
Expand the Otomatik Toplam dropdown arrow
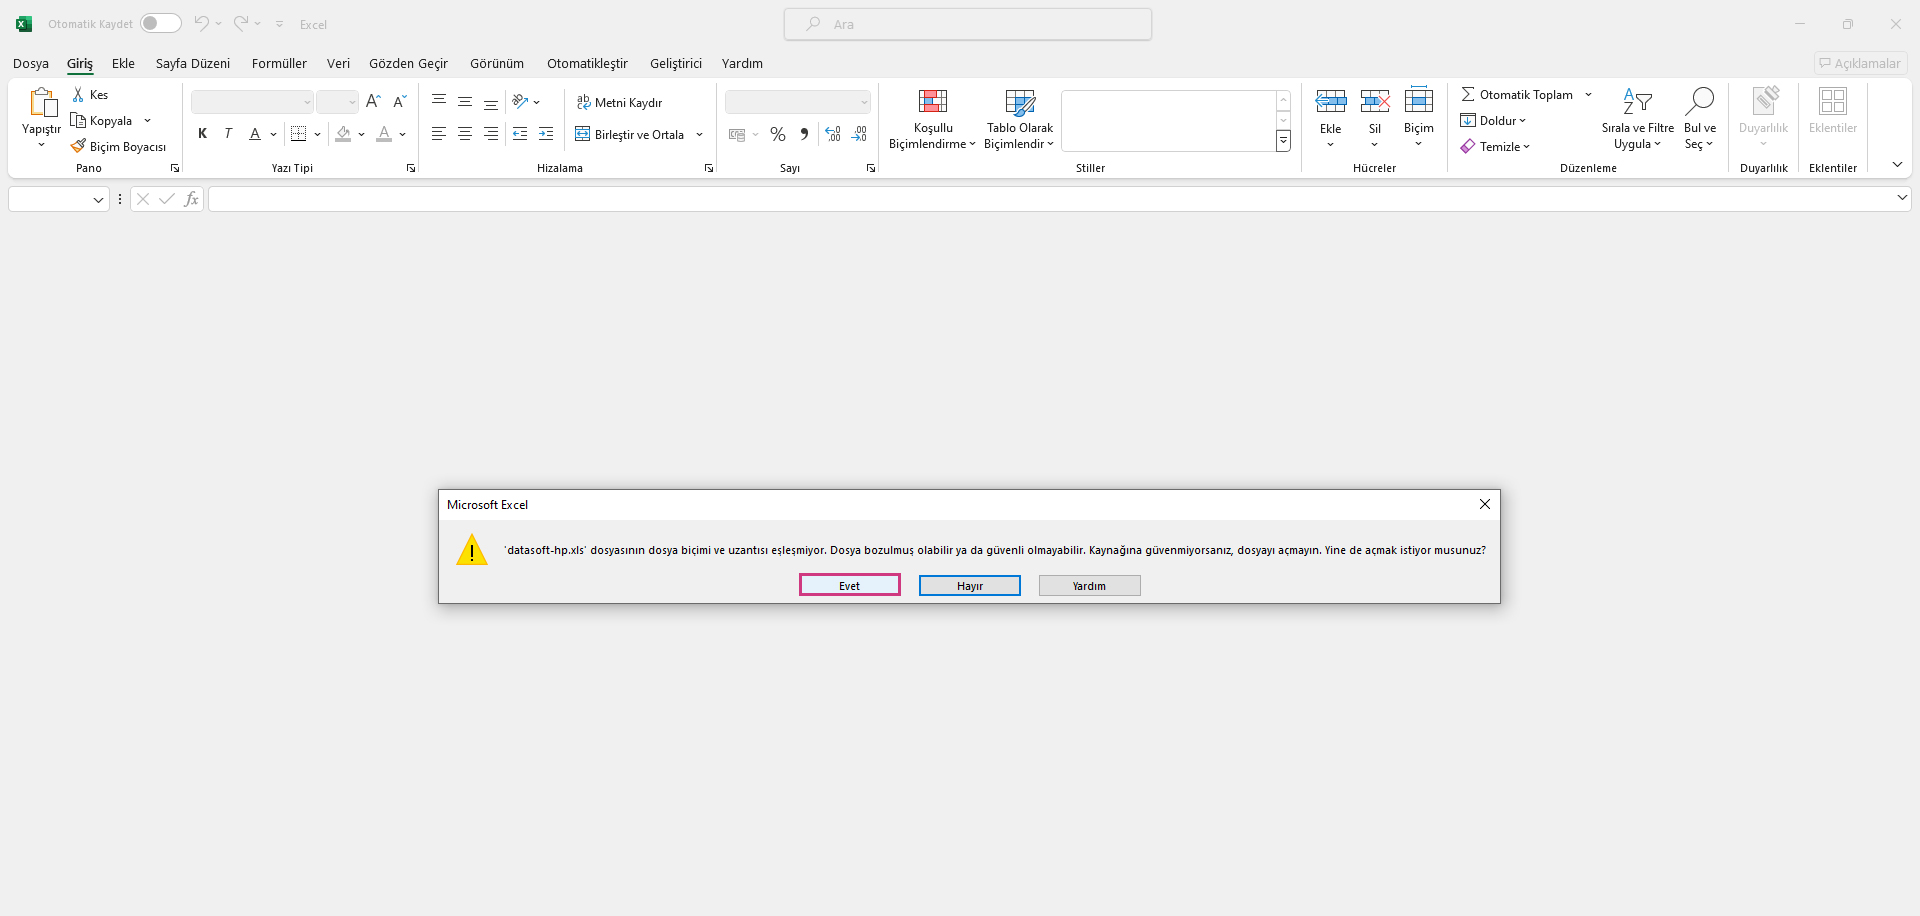point(1588,94)
